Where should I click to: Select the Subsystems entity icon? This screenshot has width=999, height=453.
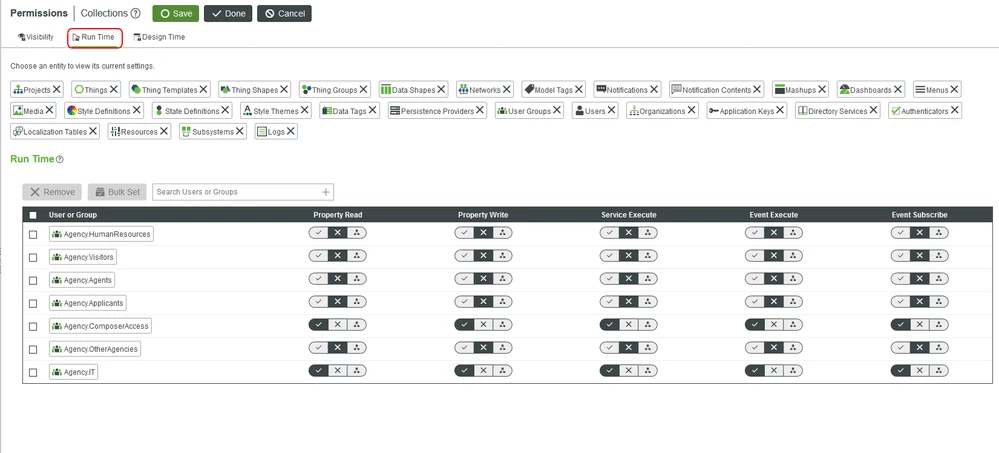[x=186, y=131]
